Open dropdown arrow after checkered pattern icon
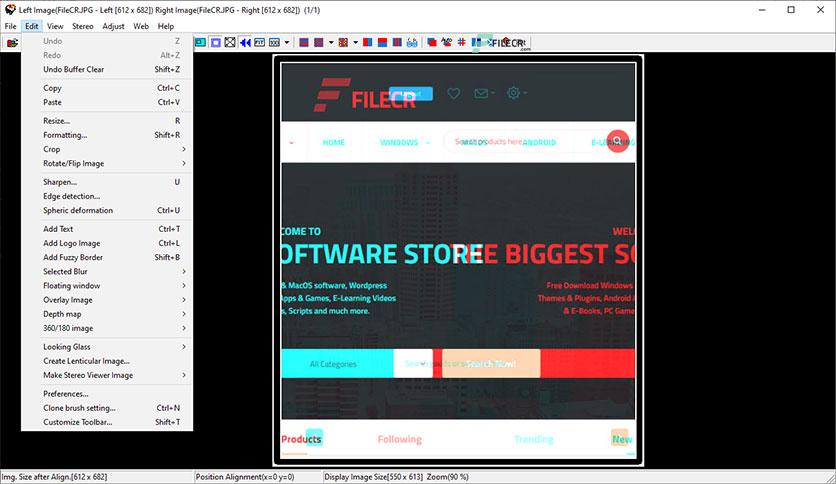The image size is (836, 484). pyautogui.click(x=356, y=43)
